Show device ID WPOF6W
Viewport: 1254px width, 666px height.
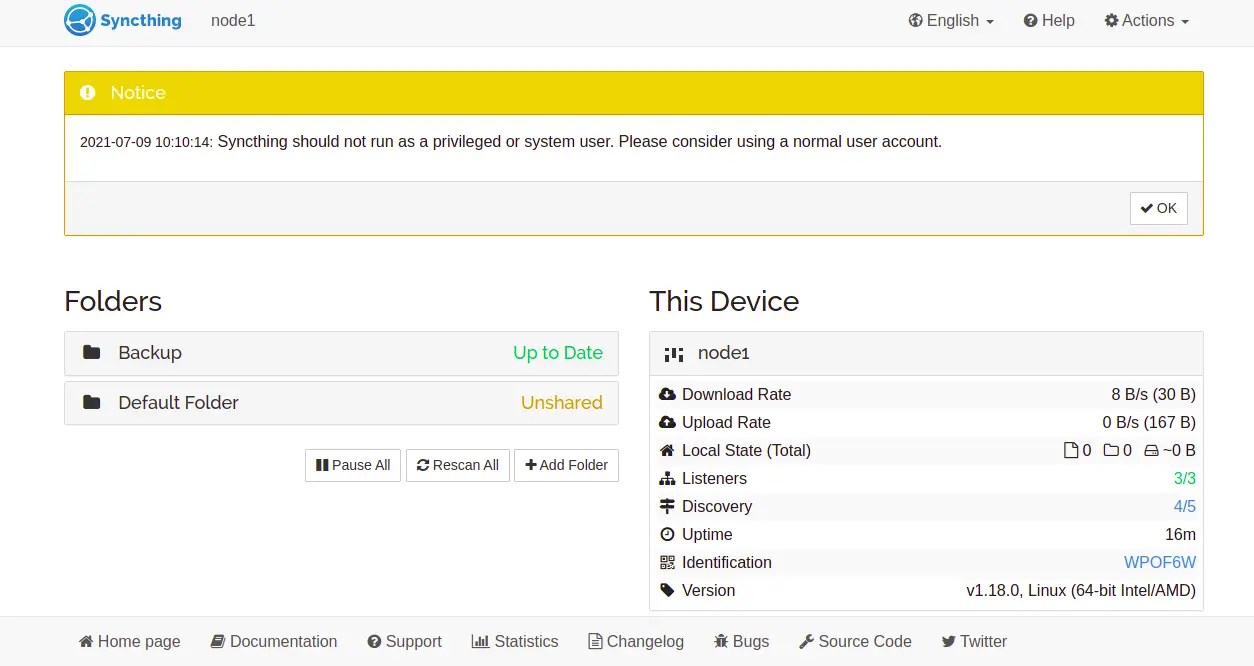click(x=1160, y=563)
